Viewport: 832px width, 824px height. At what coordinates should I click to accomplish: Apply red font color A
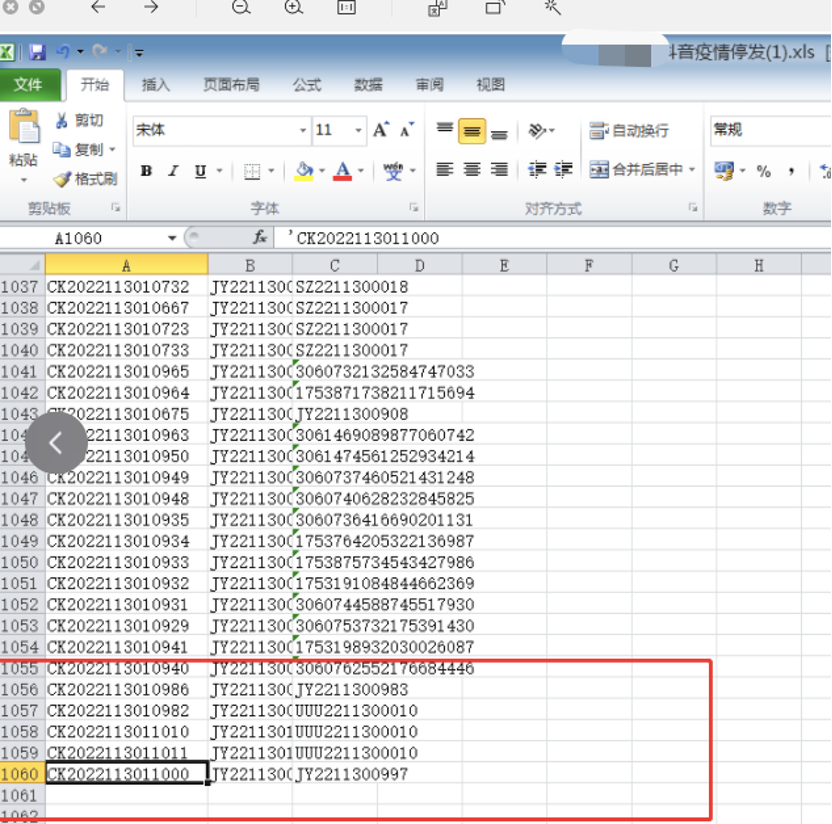[343, 171]
